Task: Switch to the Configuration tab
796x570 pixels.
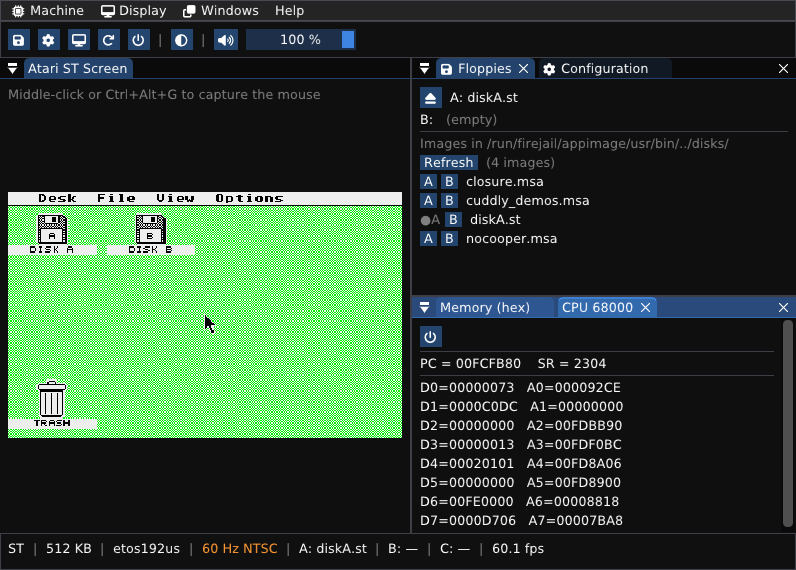Action: tap(604, 69)
